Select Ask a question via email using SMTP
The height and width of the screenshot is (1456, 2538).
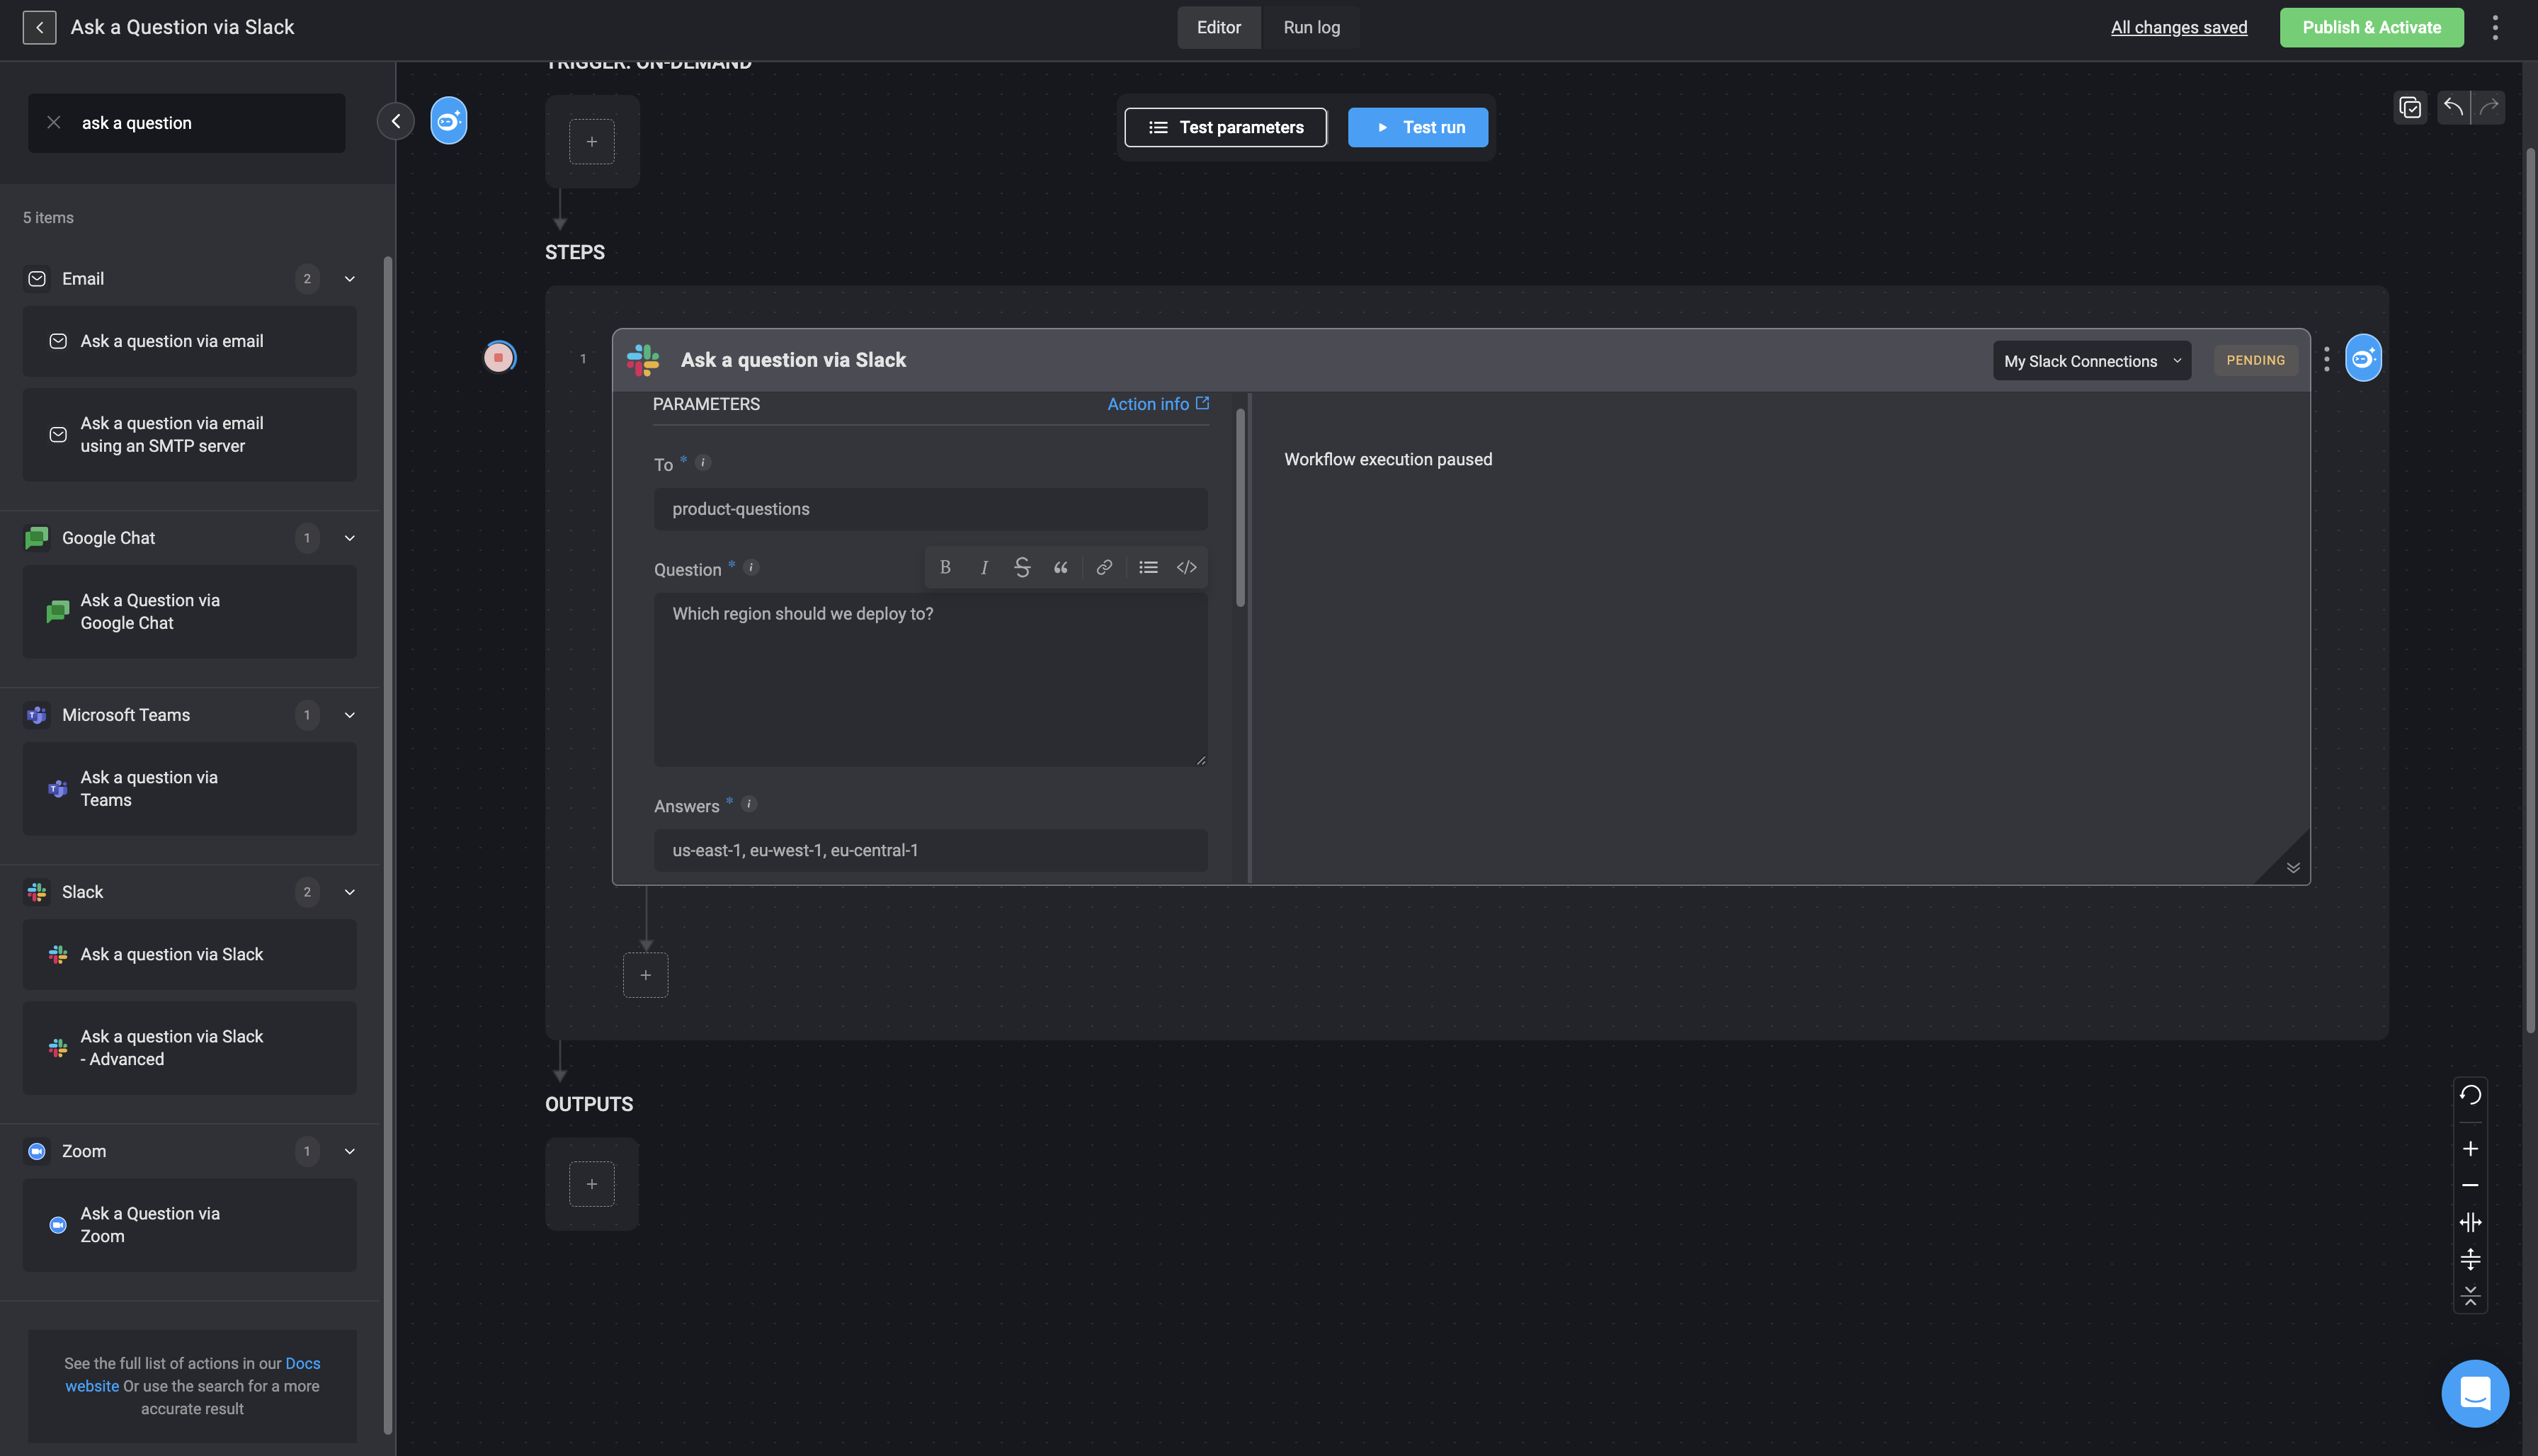pyautogui.click(x=190, y=435)
